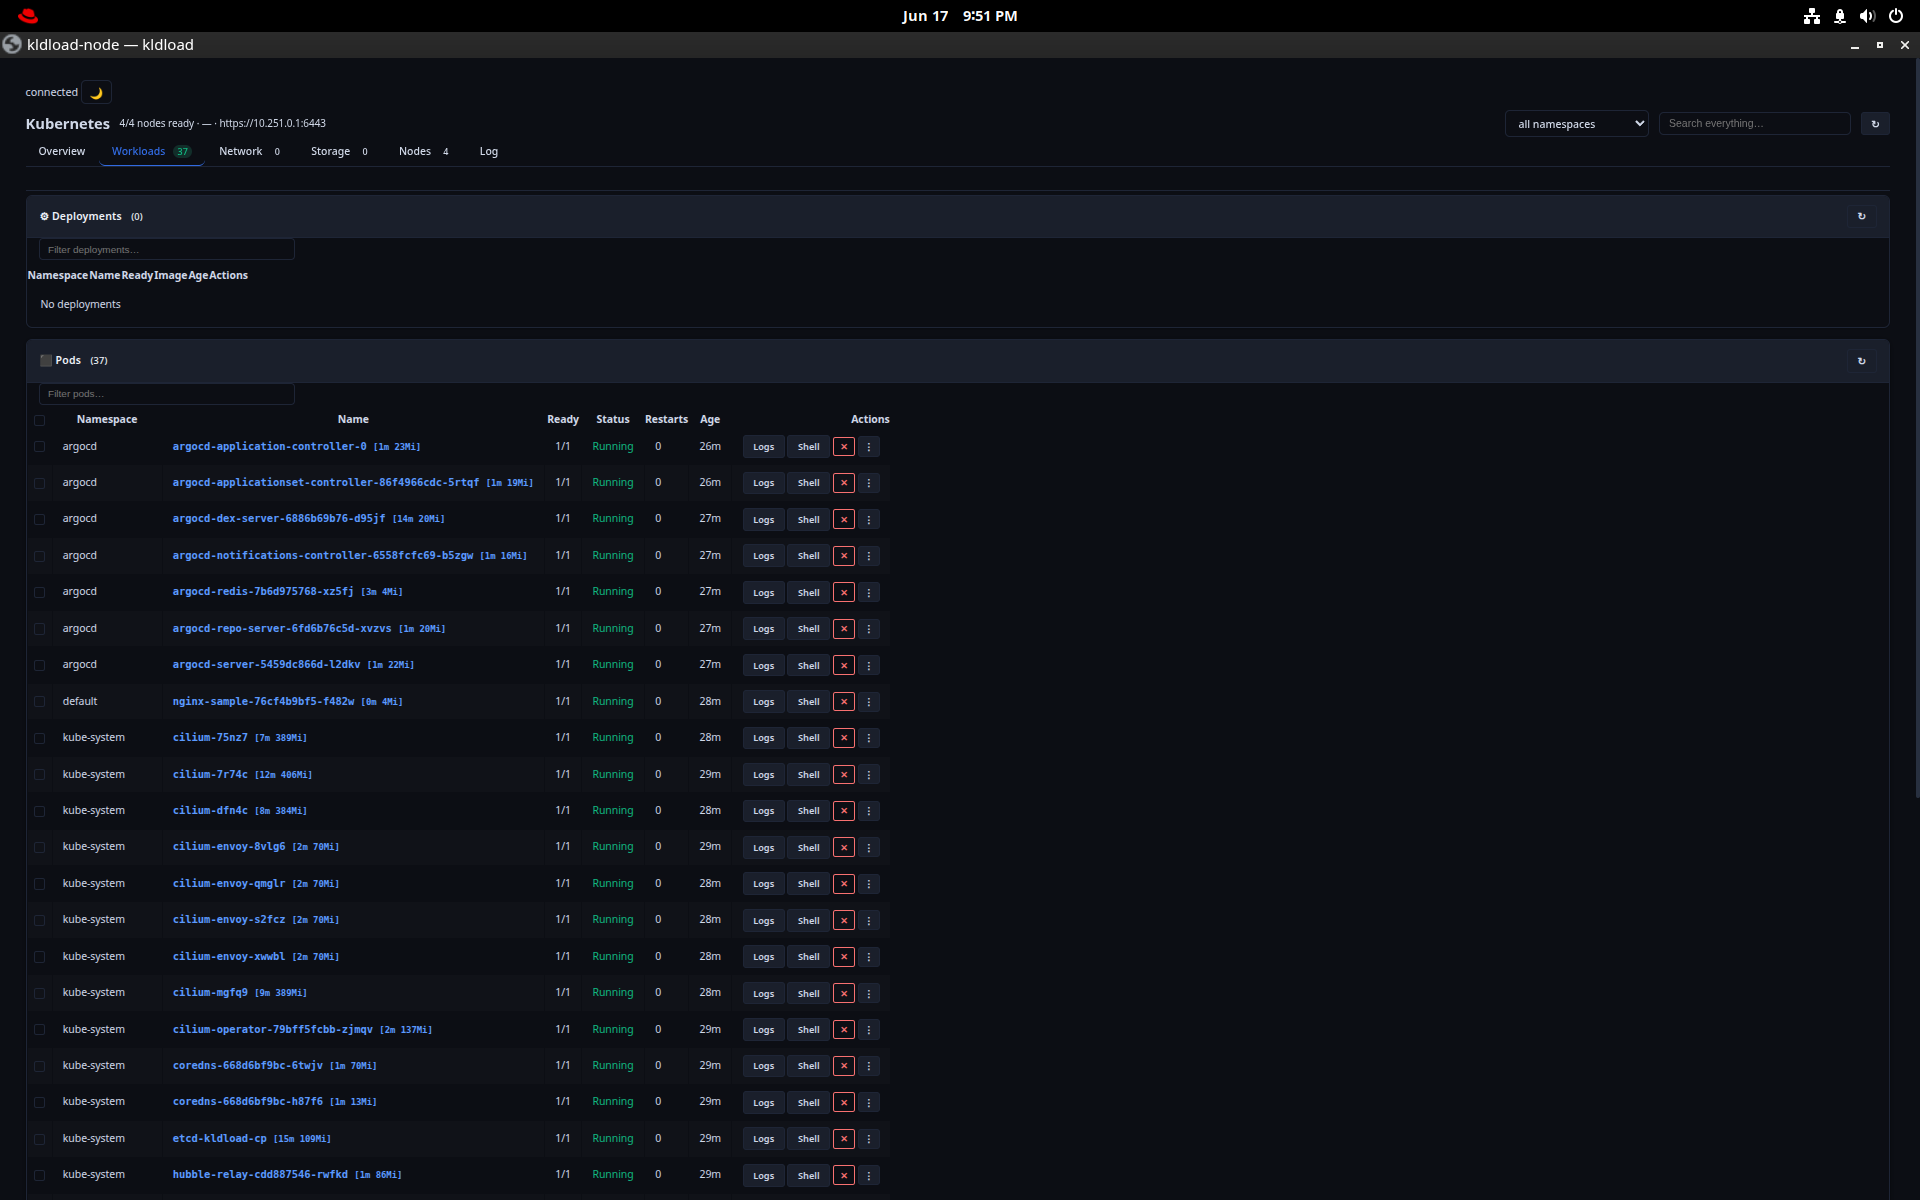1920x1200 pixels.
Task: Open more actions menu for hubble-relay pod
Action: (869, 1176)
